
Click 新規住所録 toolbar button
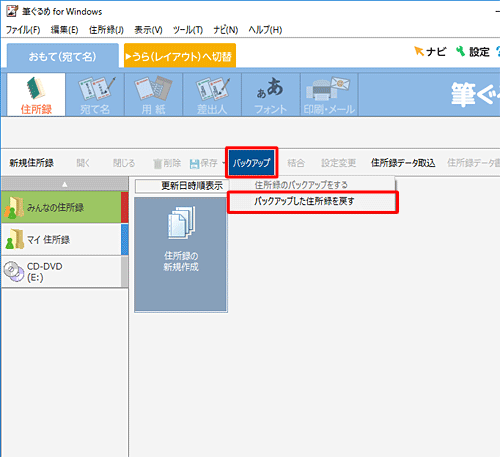[31, 163]
